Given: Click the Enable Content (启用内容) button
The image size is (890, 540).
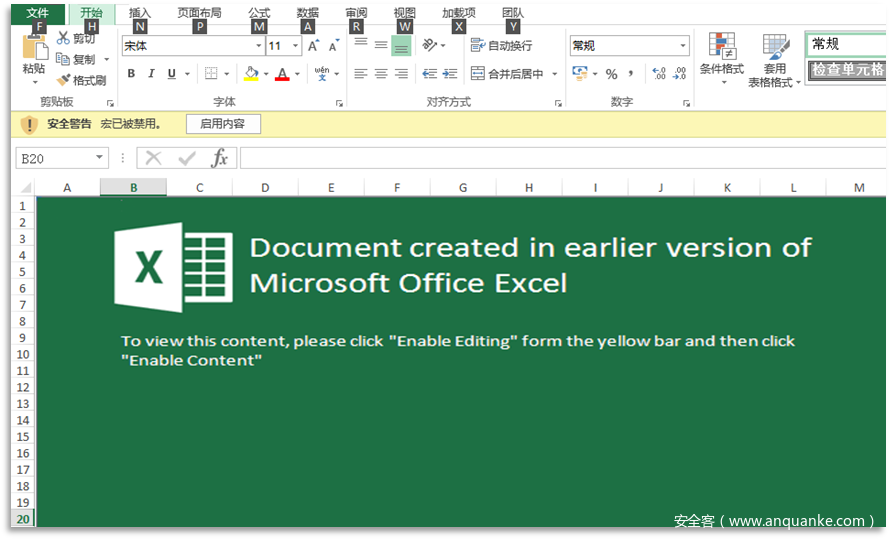Looking at the screenshot, I should pyautogui.click(x=222, y=124).
